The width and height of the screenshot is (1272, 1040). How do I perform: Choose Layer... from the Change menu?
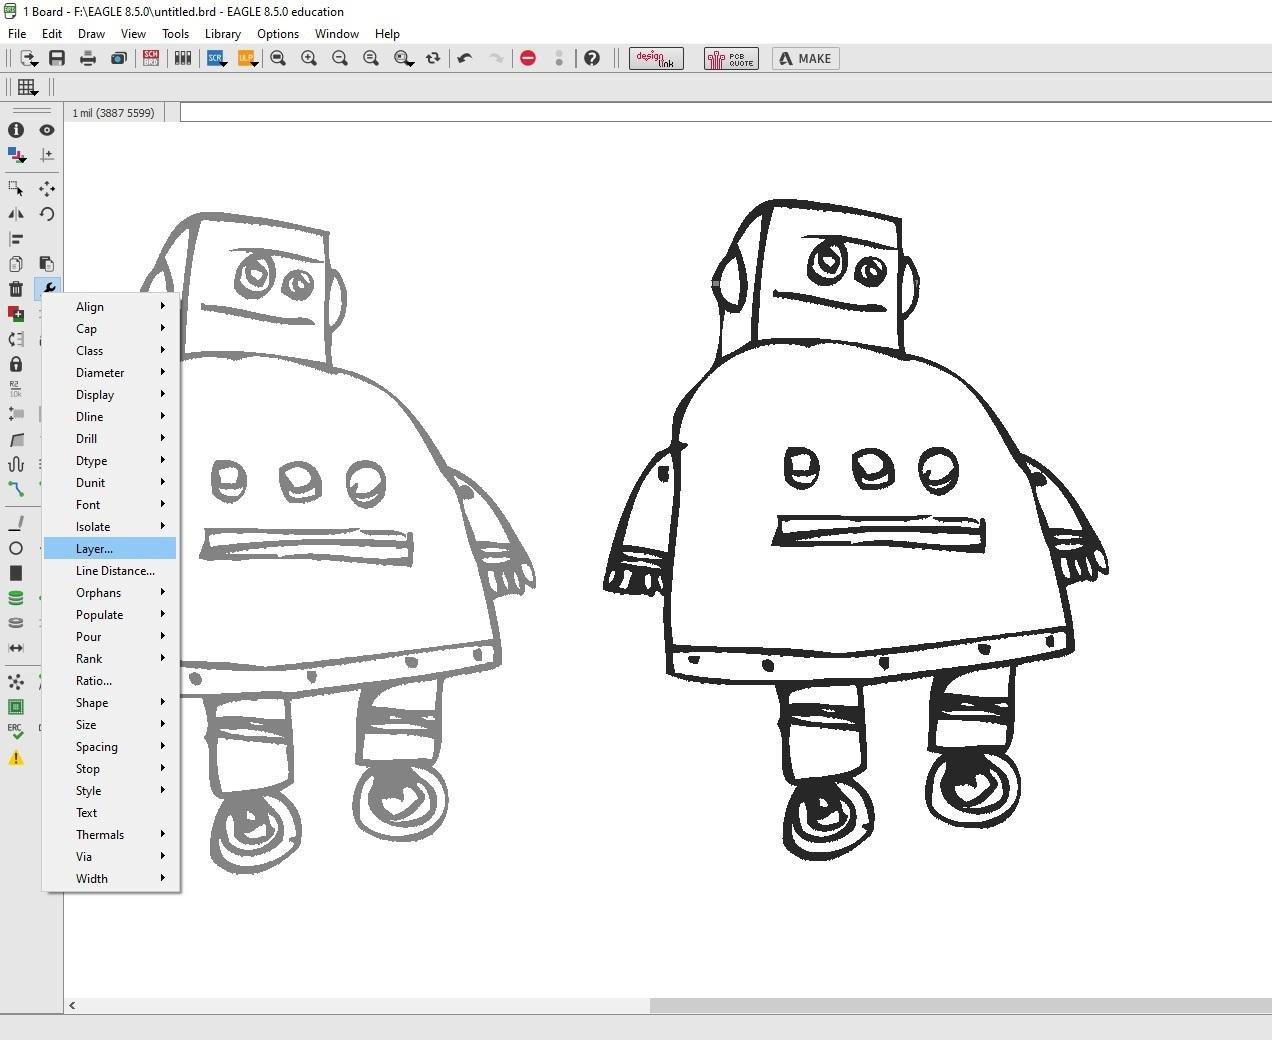(x=93, y=548)
